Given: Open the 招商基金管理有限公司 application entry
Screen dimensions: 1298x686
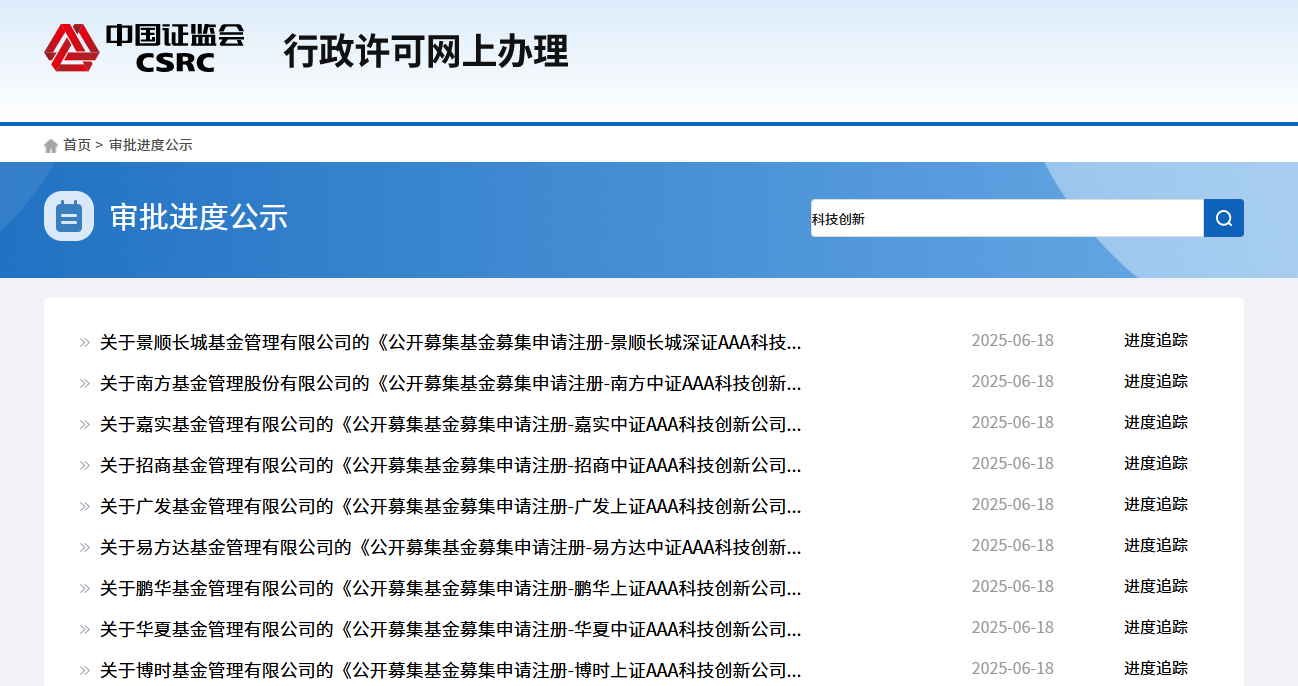Looking at the screenshot, I should pos(451,466).
